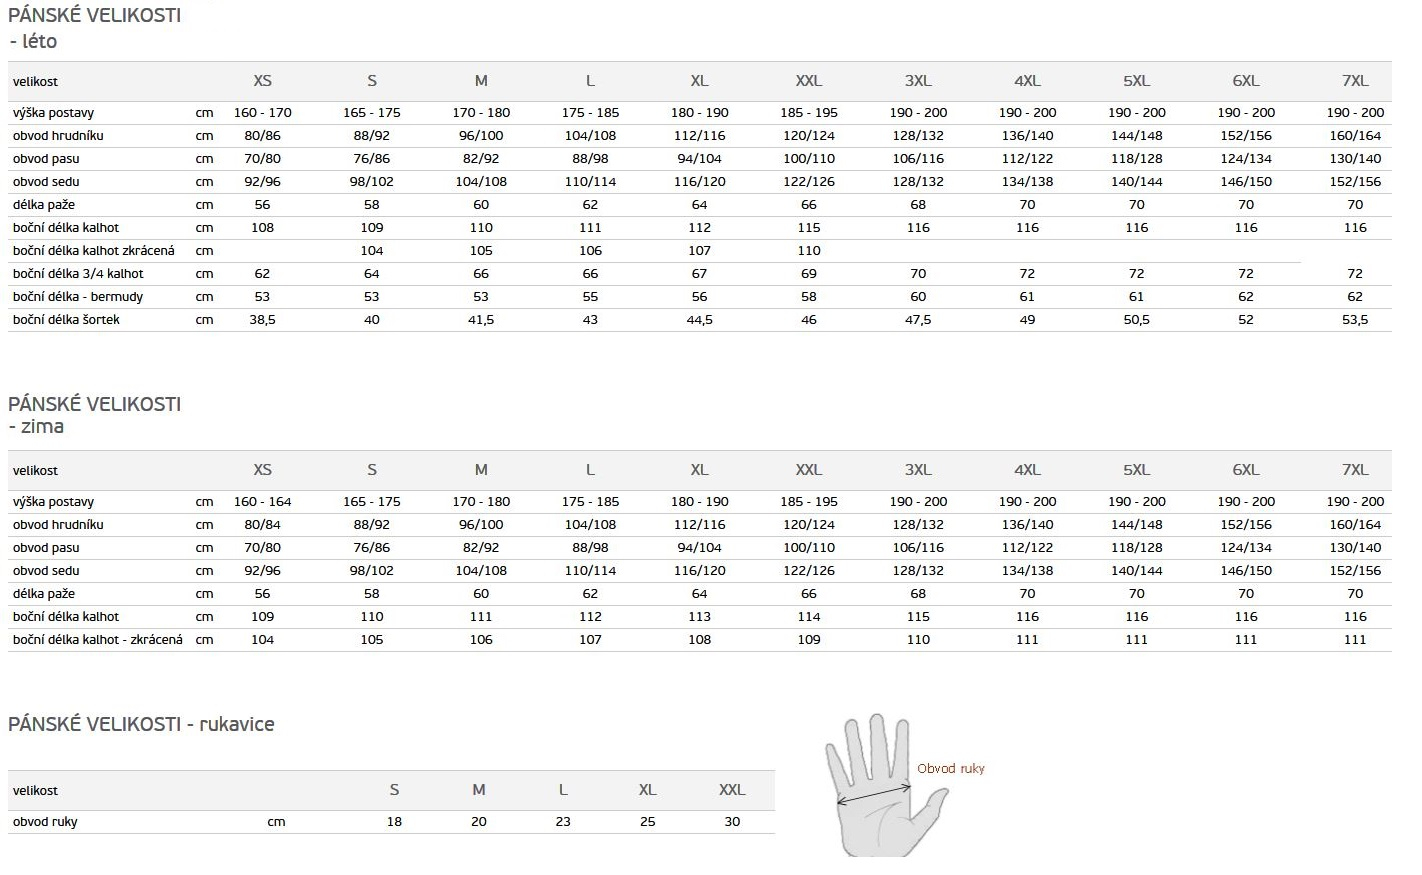1422x875 pixels.
Task: Click glove size S value 18
Action: (x=394, y=822)
